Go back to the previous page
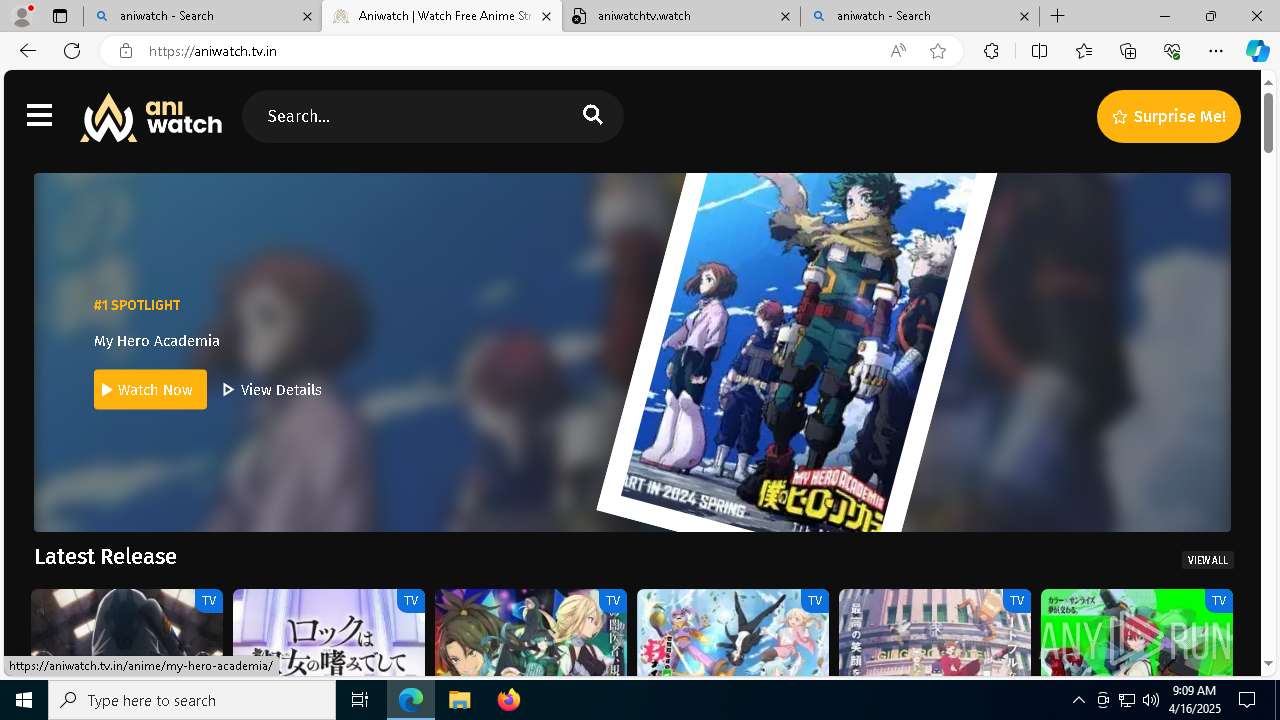This screenshot has width=1280, height=720. pos(28,51)
